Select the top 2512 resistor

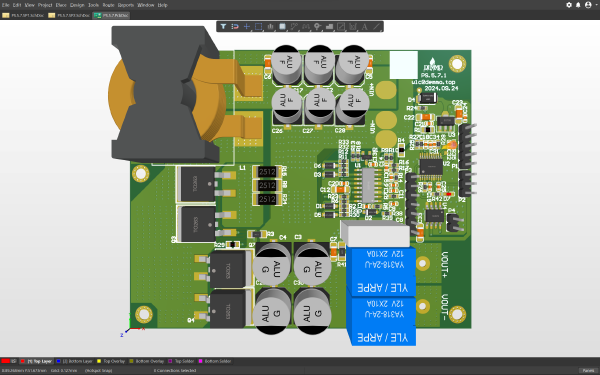point(267,172)
